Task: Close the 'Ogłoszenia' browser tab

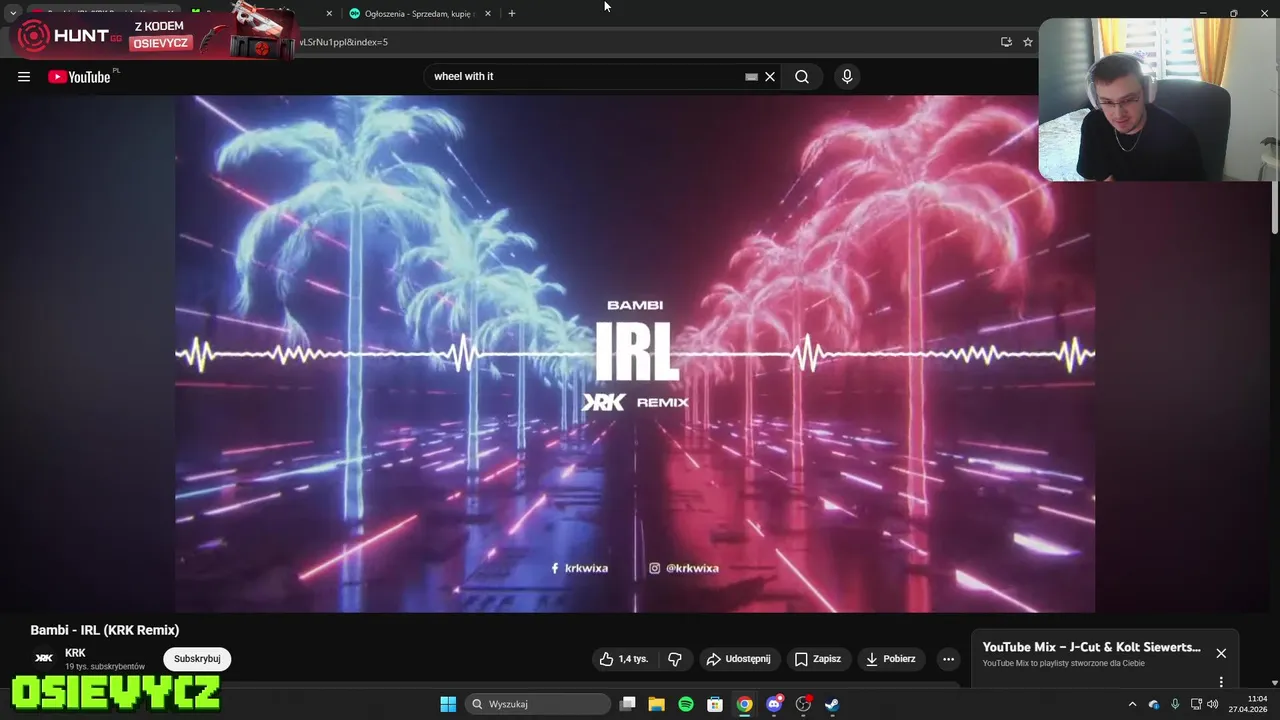Action: tap(488, 14)
